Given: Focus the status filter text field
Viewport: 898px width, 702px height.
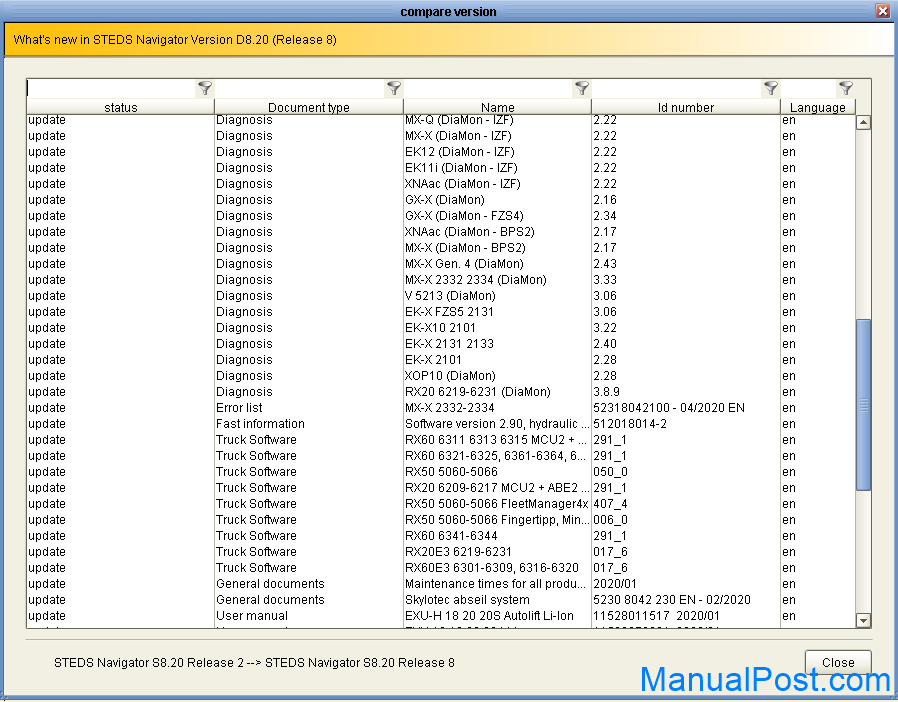Looking at the screenshot, I should point(112,88).
